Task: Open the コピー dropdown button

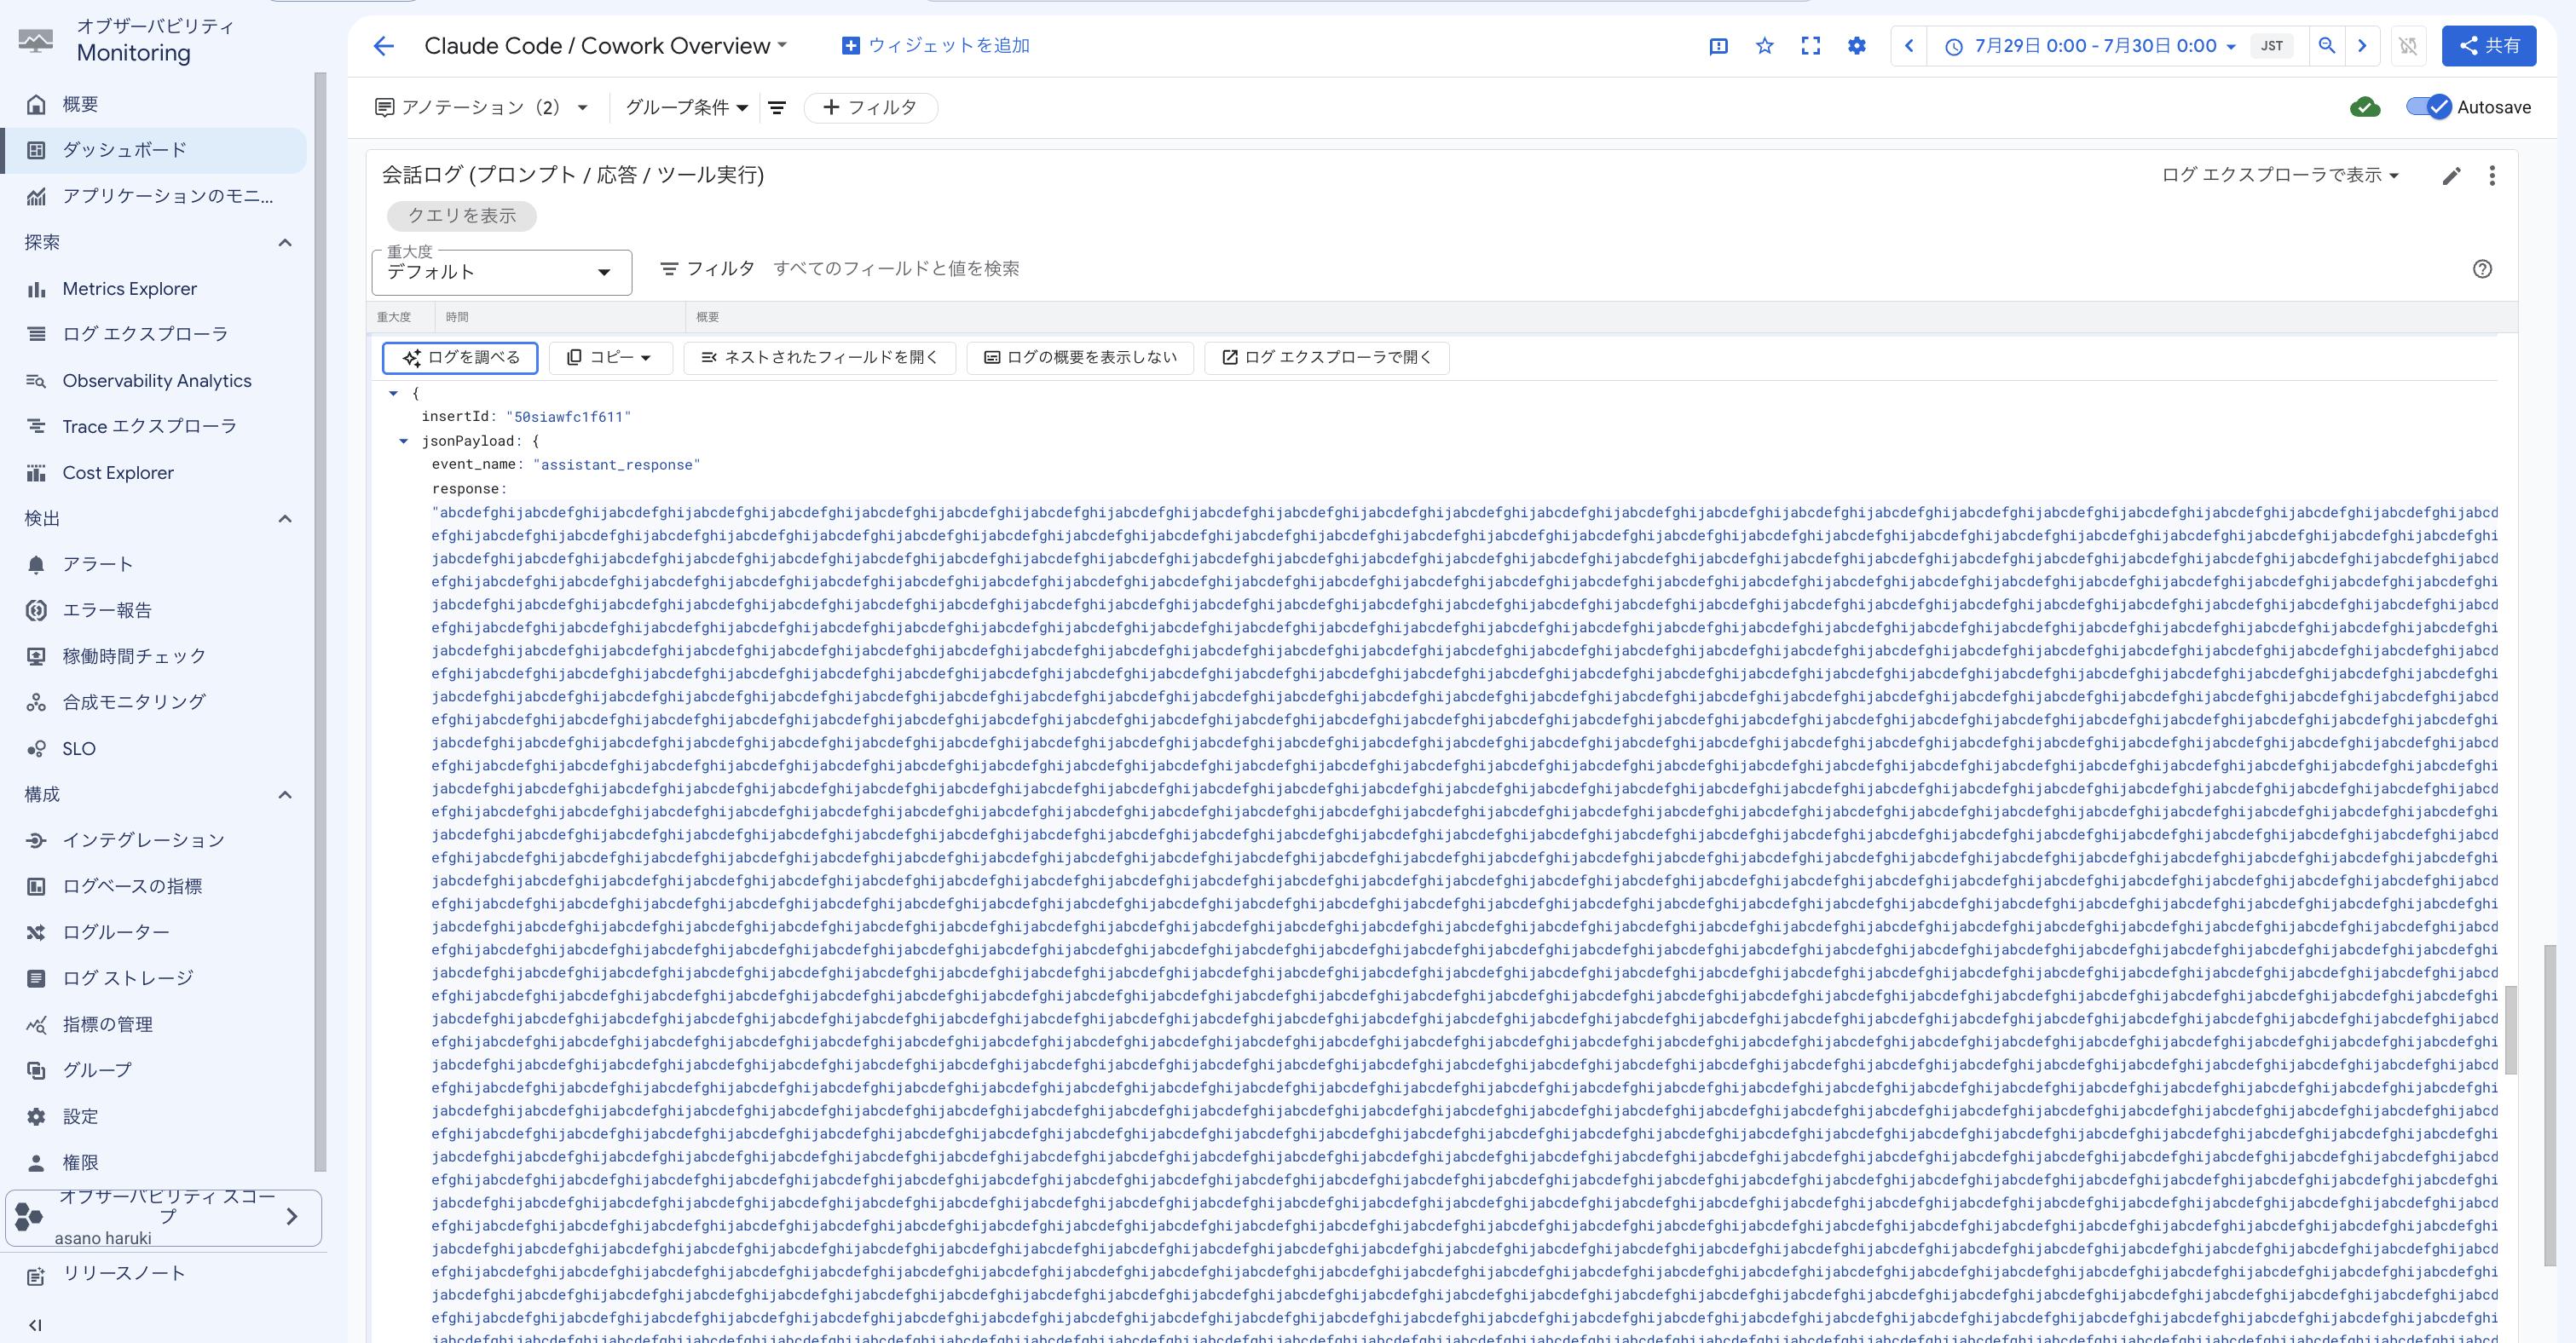Action: tap(610, 358)
